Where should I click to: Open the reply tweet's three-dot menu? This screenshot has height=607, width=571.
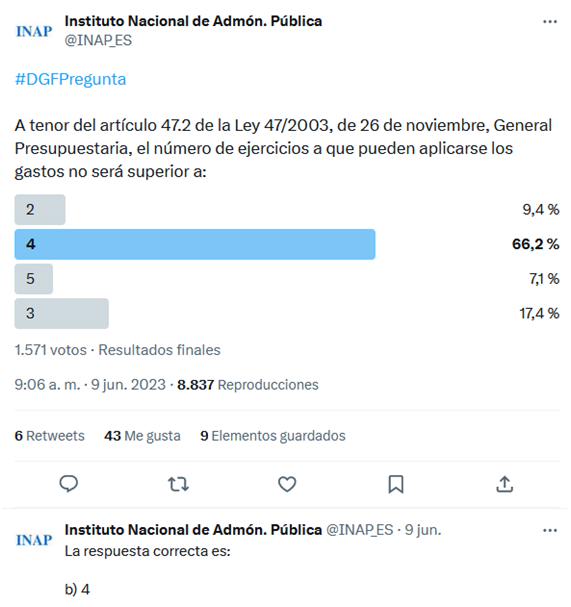coord(550,530)
